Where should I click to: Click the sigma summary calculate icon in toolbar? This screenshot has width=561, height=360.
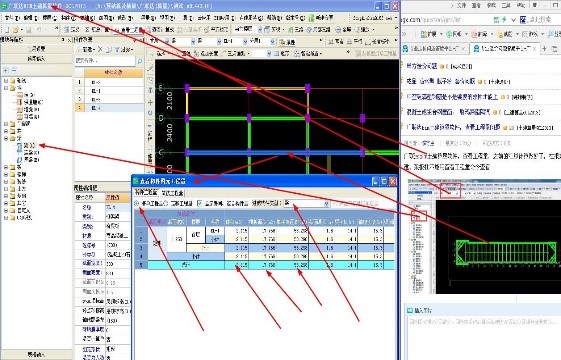(88, 29)
